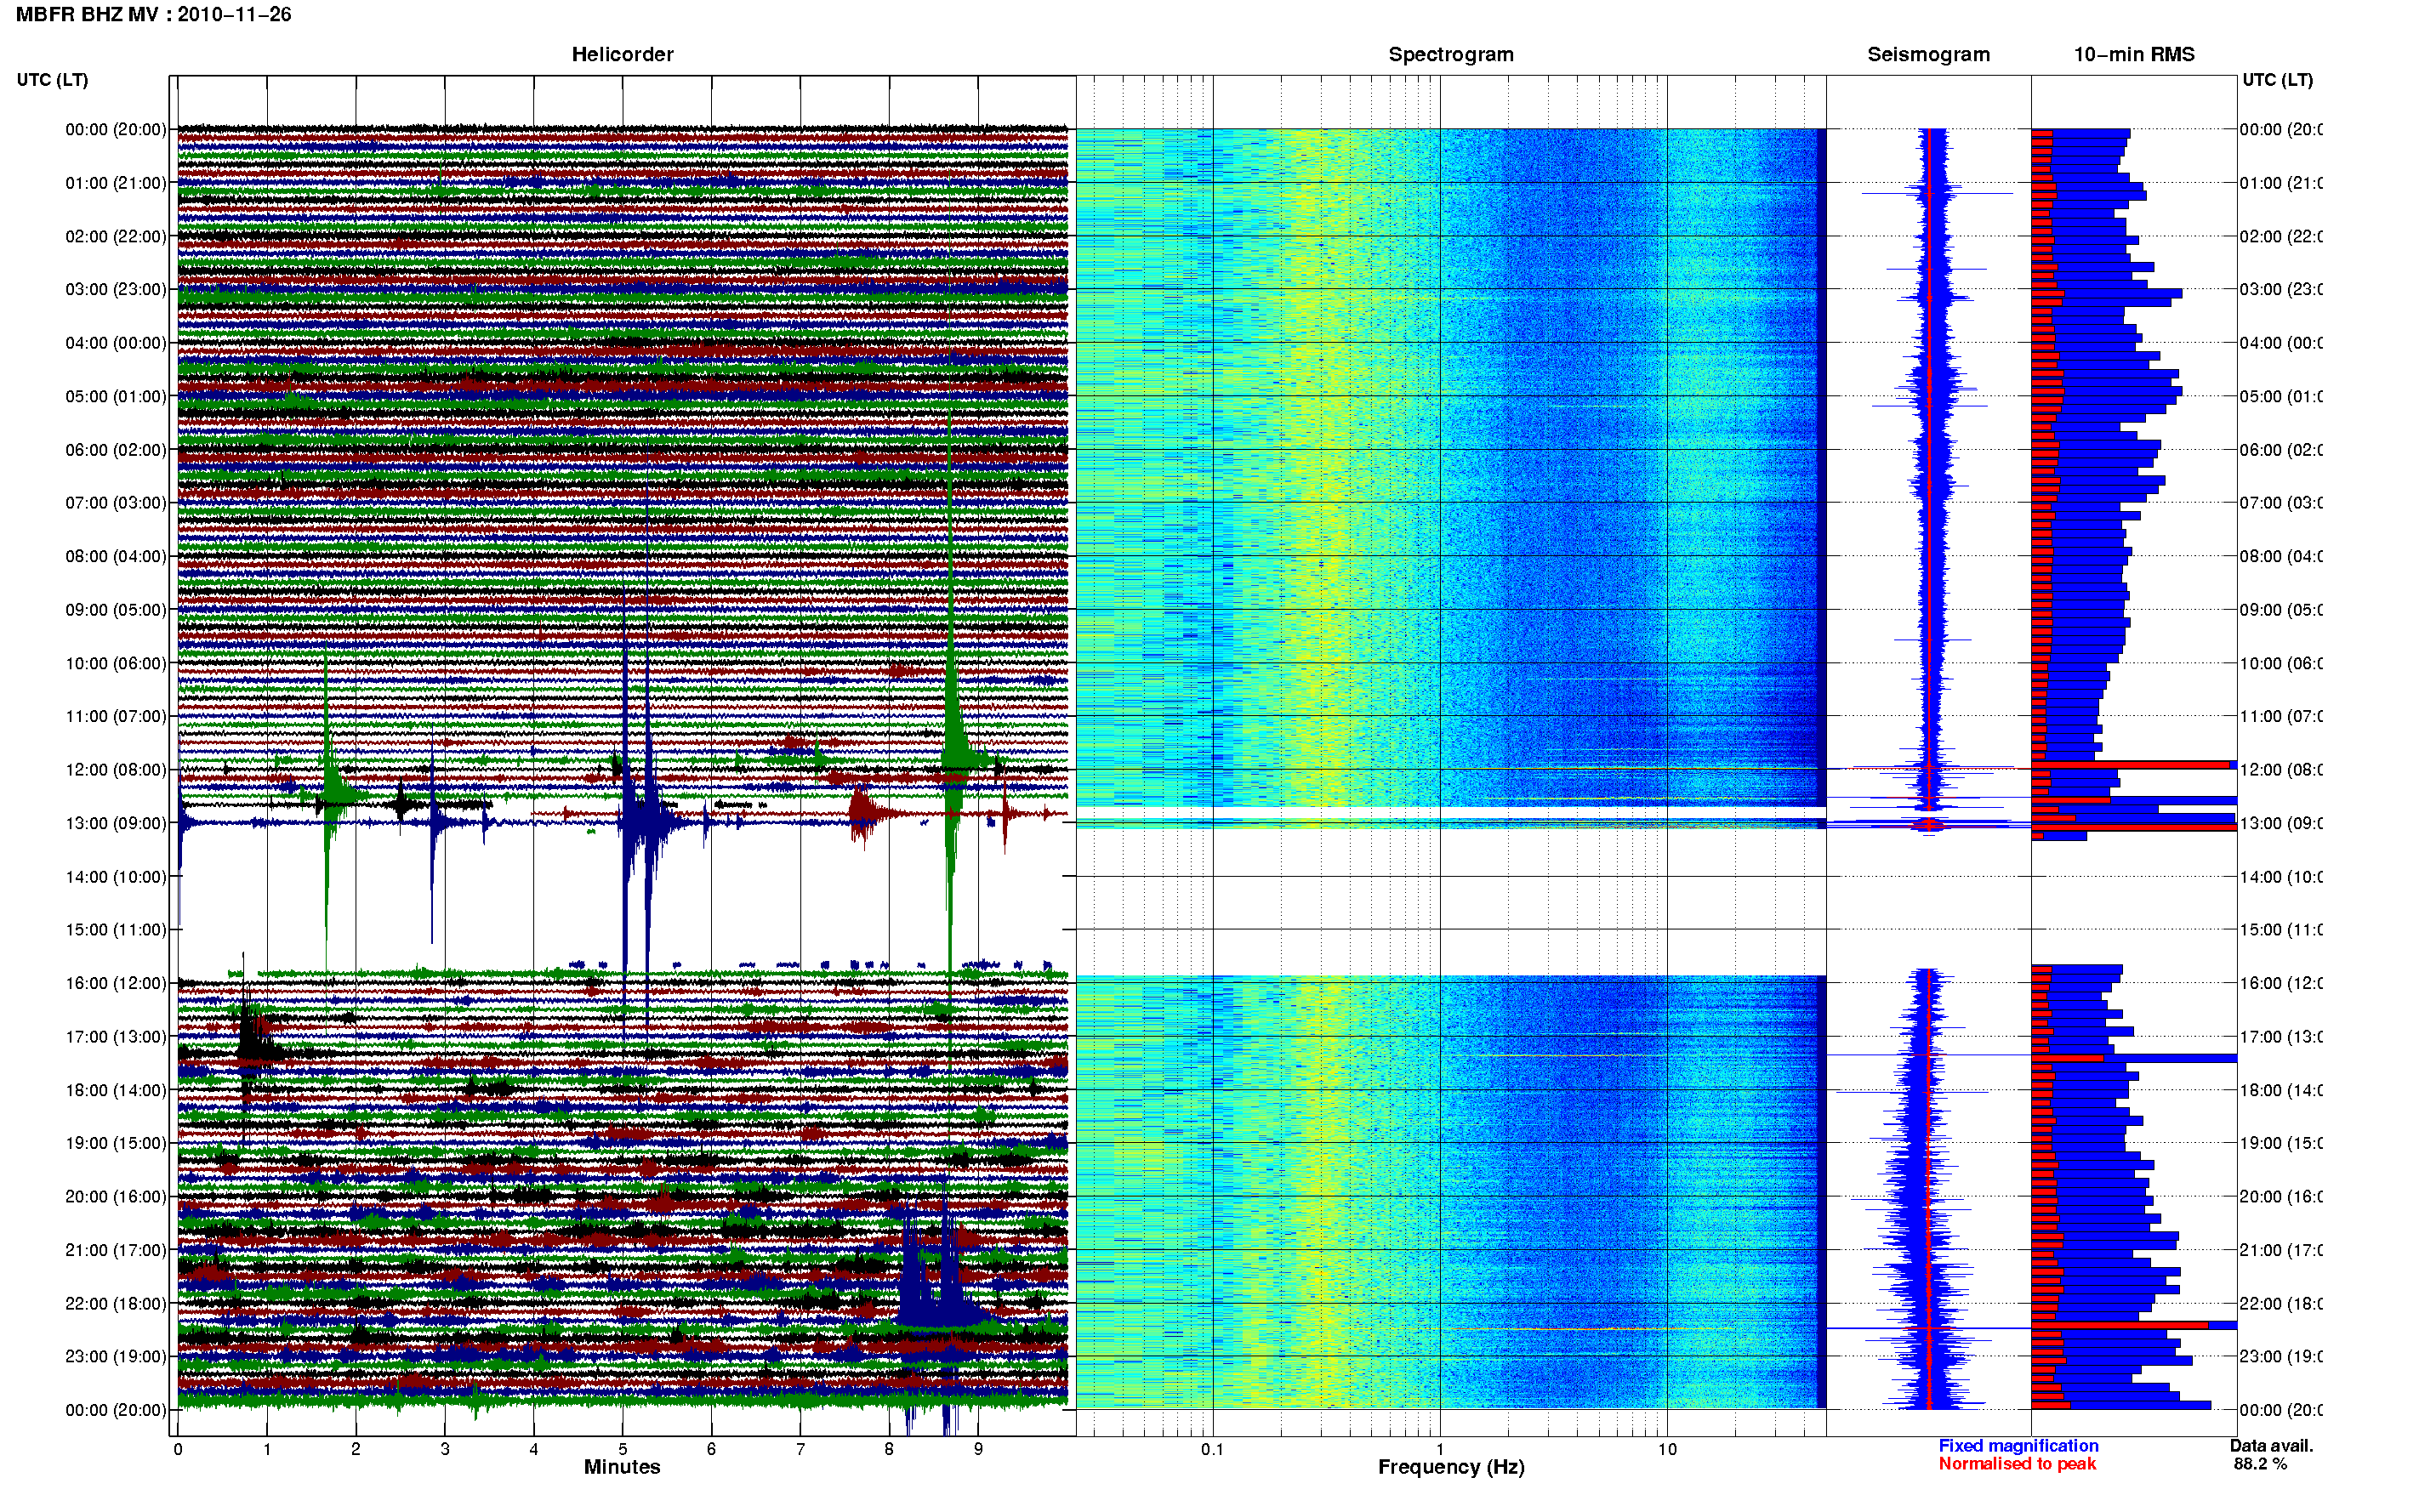2419x1512 pixels.
Task: Click the red RMS peak bar at 12:00
Action: [x=2131, y=765]
